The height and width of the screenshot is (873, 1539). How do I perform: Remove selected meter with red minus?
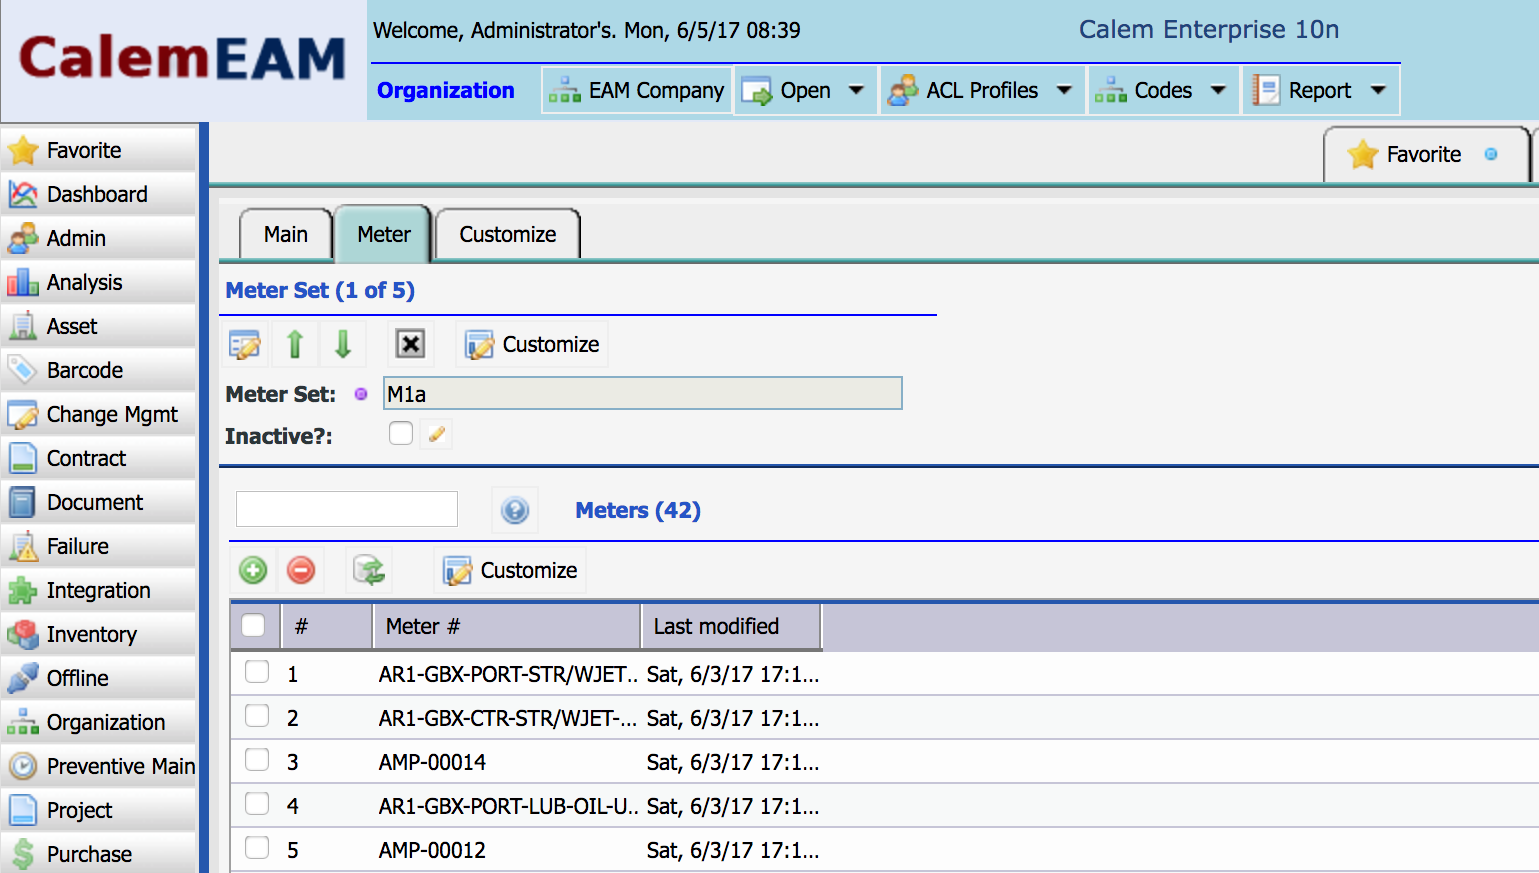[x=301, y=570]
